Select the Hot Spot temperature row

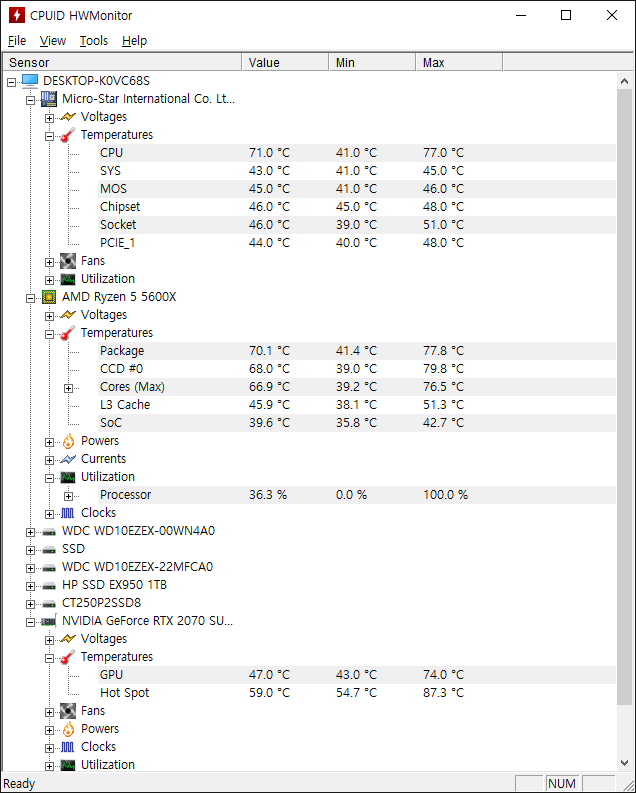[124, 693]
